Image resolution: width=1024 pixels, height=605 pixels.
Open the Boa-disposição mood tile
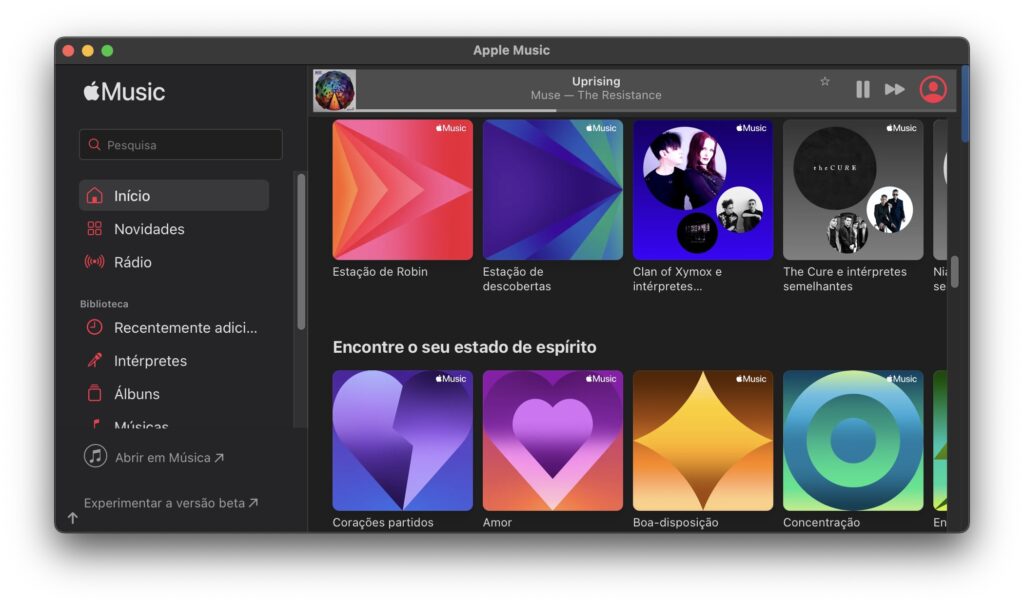tap(703, 440)
